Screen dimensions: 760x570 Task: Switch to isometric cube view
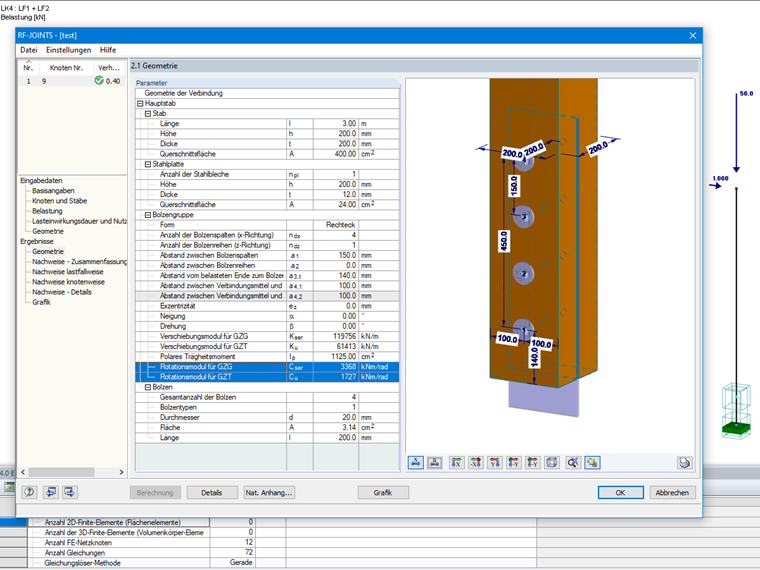pyautogui.click(x=552, y=462)
